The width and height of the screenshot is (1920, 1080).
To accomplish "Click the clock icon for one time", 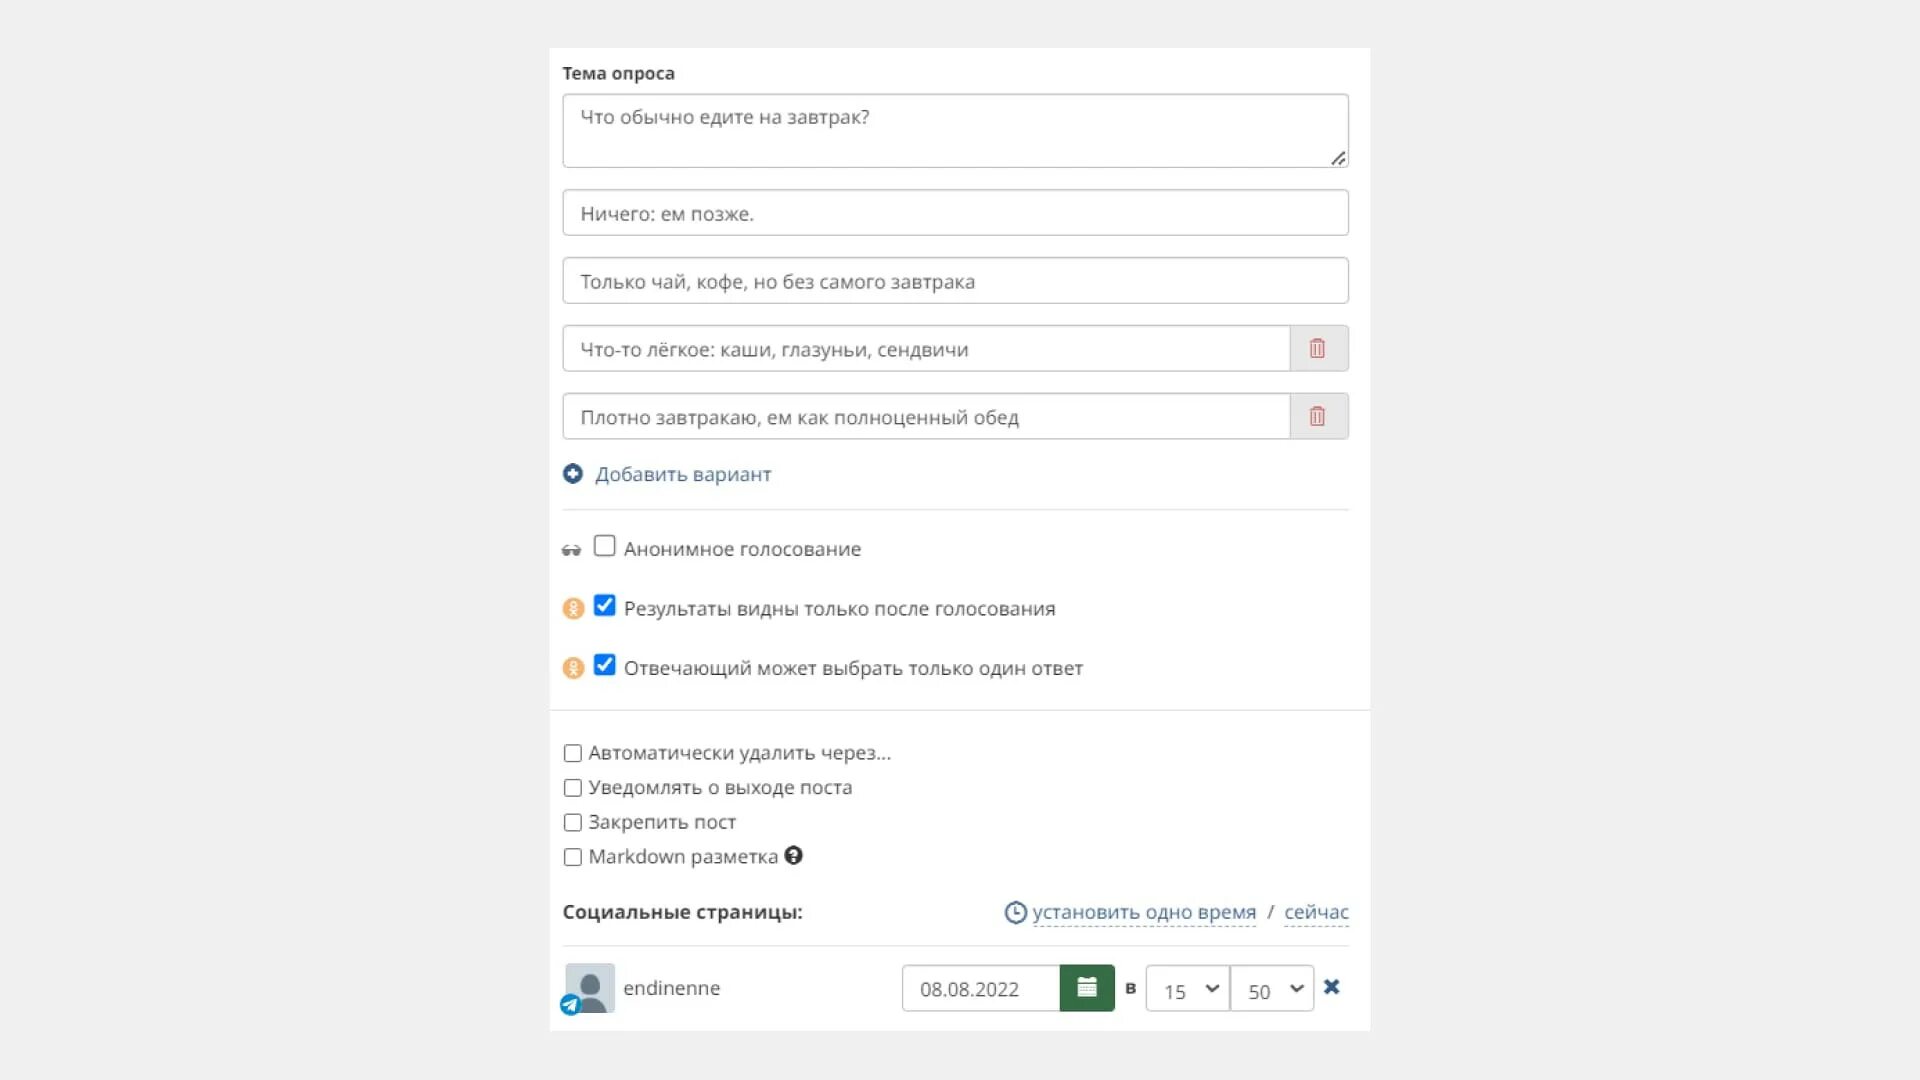I will point(1016,912).
